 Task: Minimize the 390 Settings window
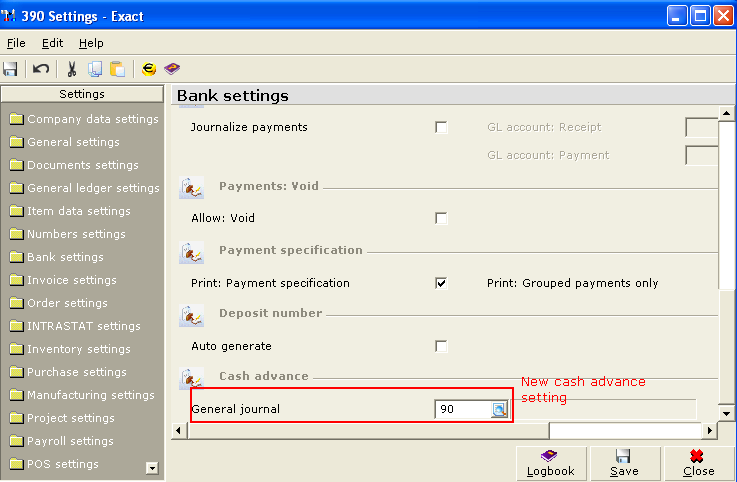[677, 16]
